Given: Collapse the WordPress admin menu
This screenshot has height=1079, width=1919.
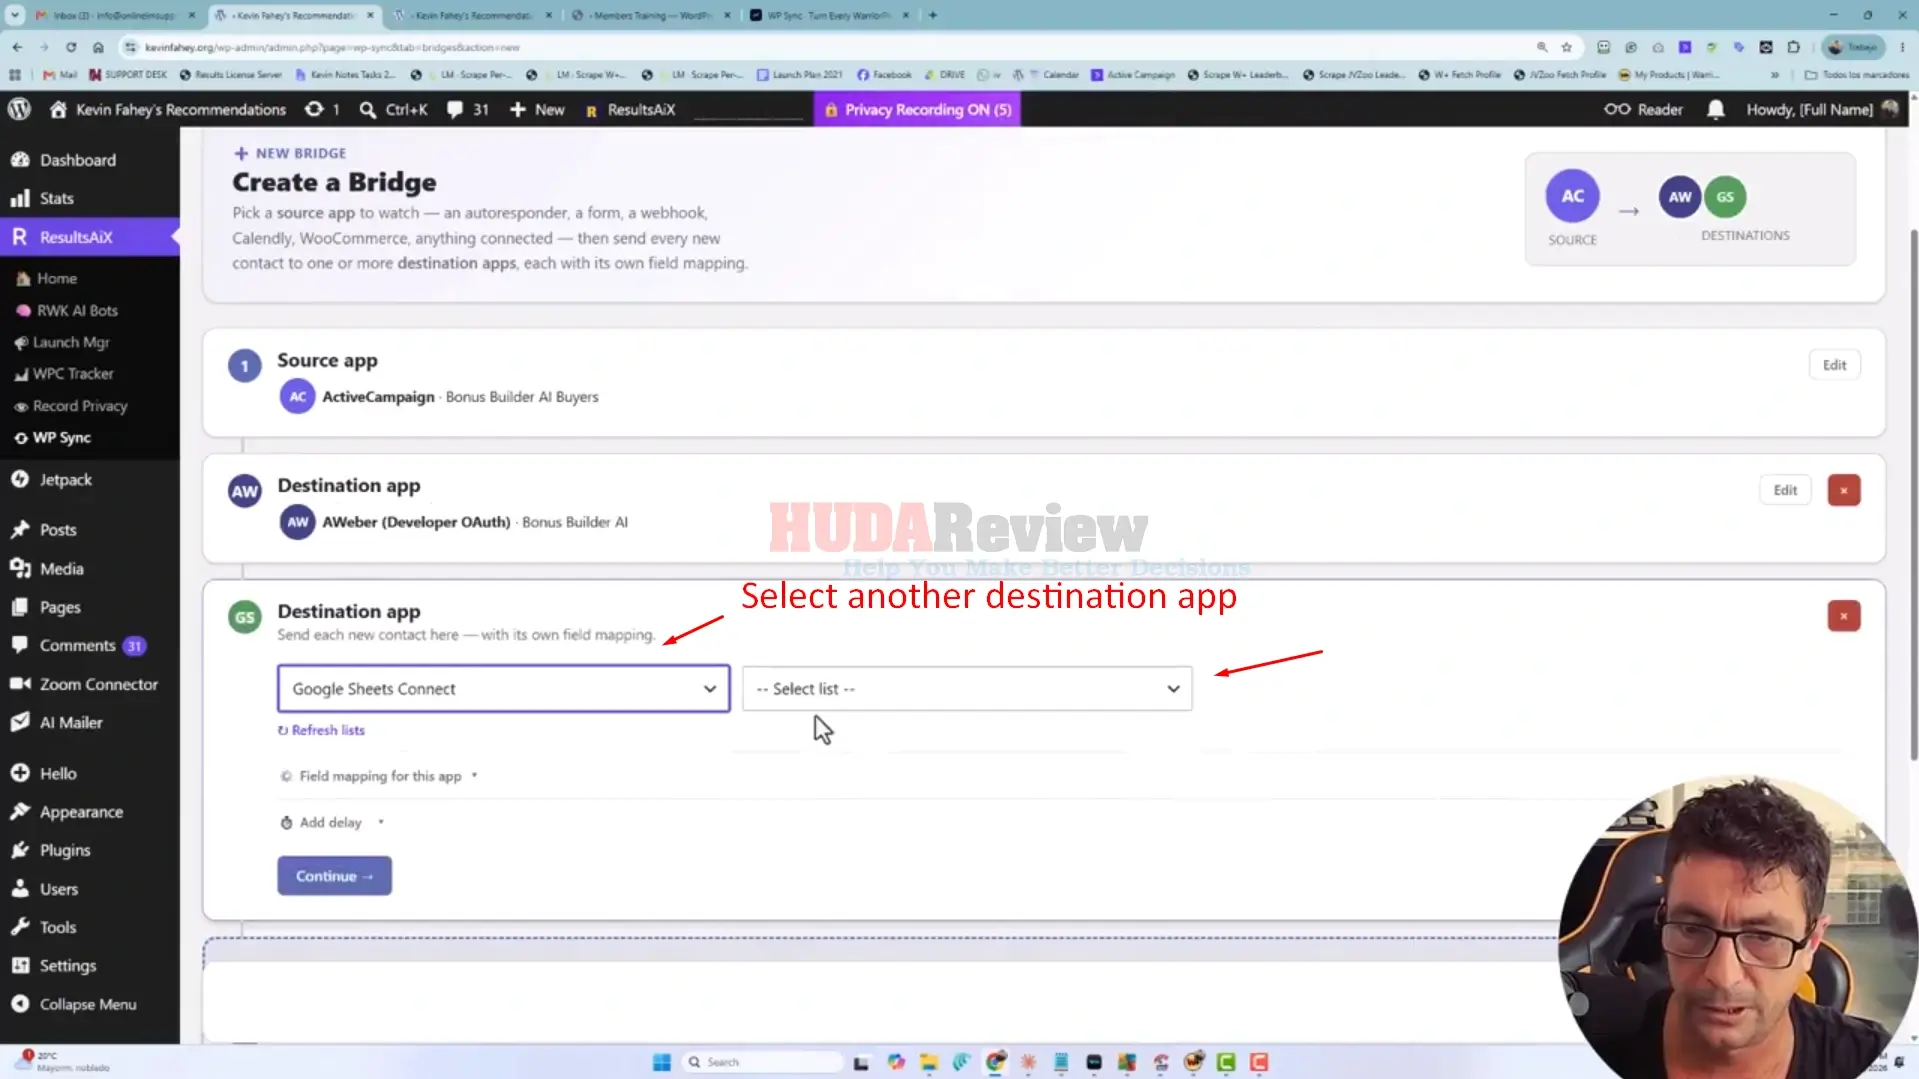Looking at the screenshot, I should coord(75,1004).
